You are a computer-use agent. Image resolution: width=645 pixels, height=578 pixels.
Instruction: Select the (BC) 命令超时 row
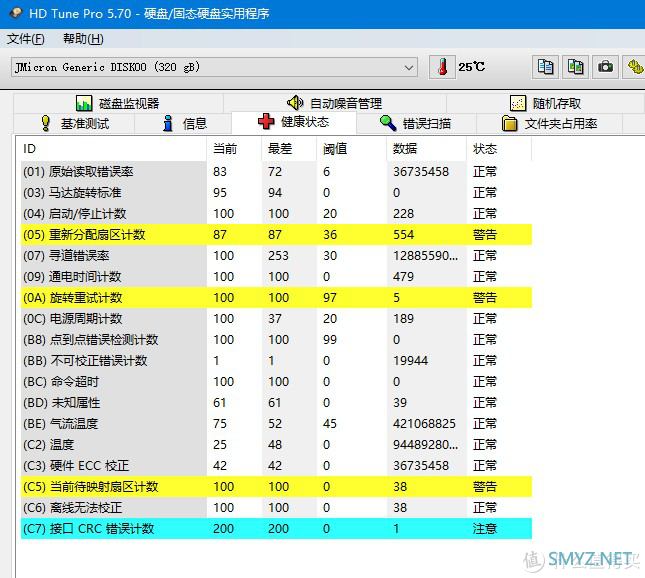(276, 381)
